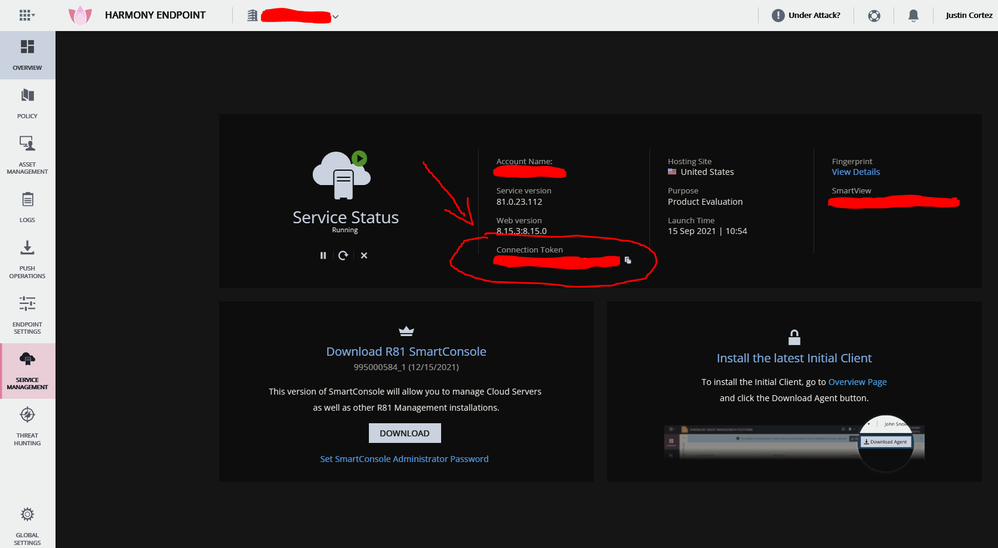Click the padlock icon above Initial Client
This screenshot has height=548, width=998.
coord(794,337)
